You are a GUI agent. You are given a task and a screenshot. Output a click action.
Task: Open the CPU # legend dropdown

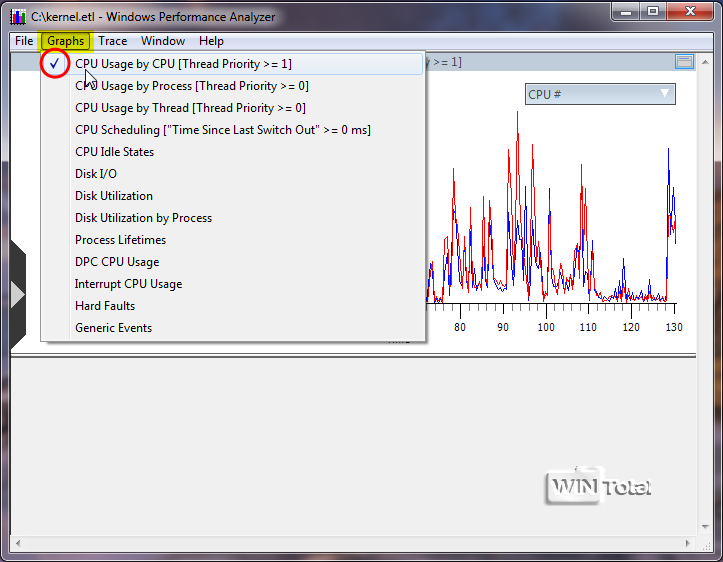coord(600,94)
